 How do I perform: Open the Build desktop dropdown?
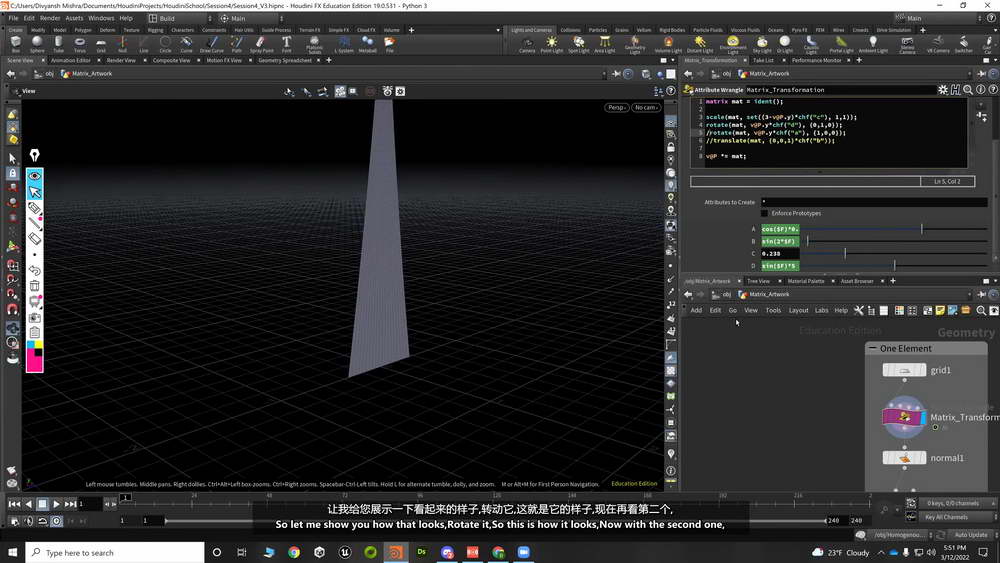coord(180,18)
